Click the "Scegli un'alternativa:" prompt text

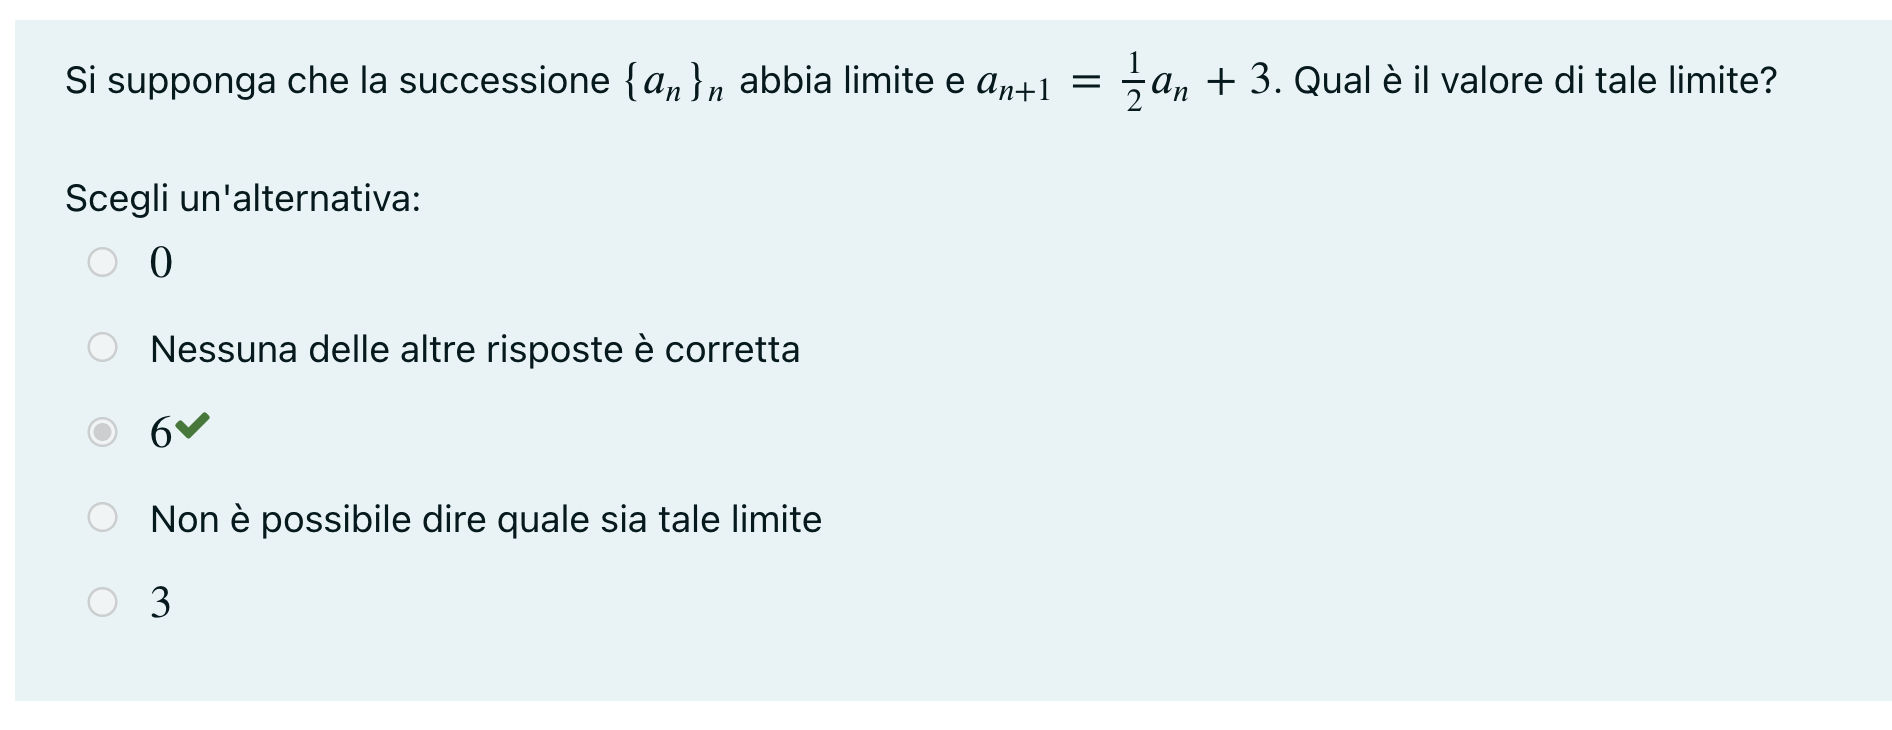pyautogui.click(x=243, y=198)
